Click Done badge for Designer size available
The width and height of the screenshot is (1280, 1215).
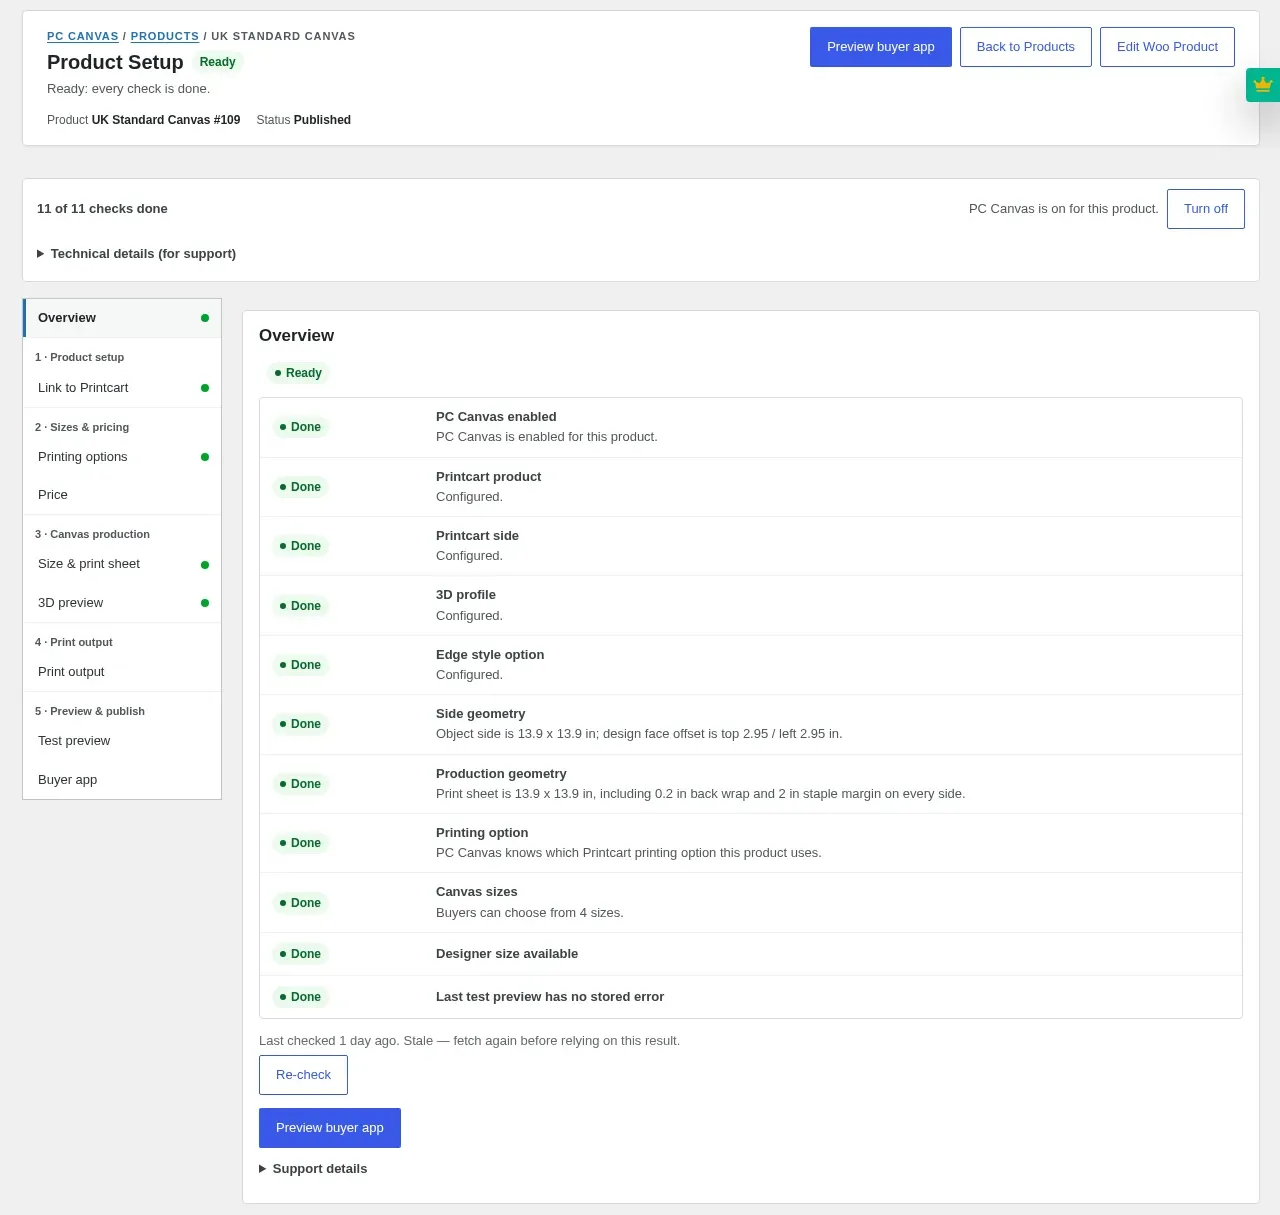300,954
